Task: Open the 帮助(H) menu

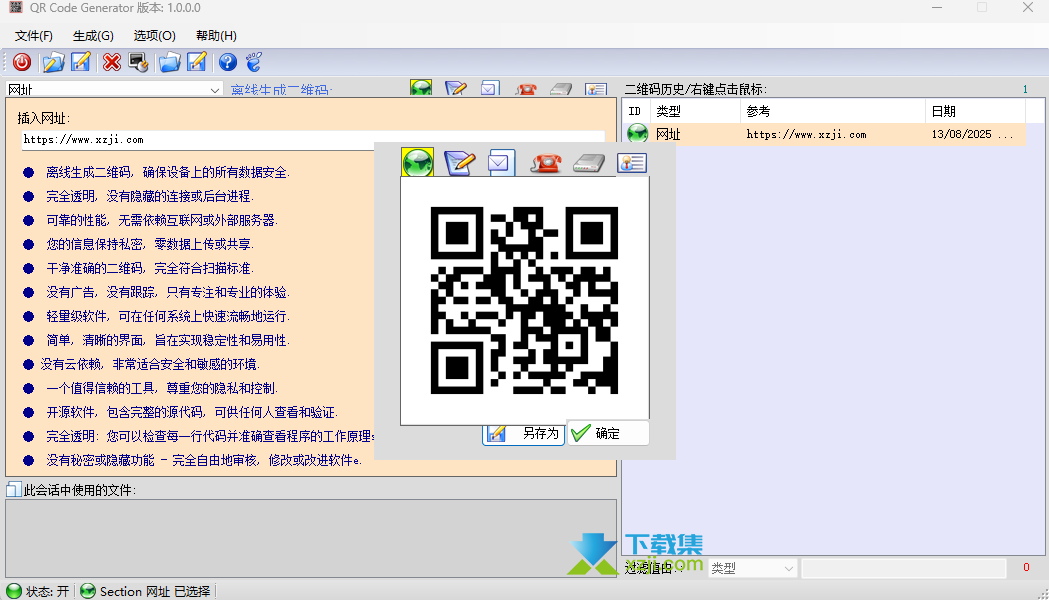Action: pyautogui.click(x=216, y=35)
